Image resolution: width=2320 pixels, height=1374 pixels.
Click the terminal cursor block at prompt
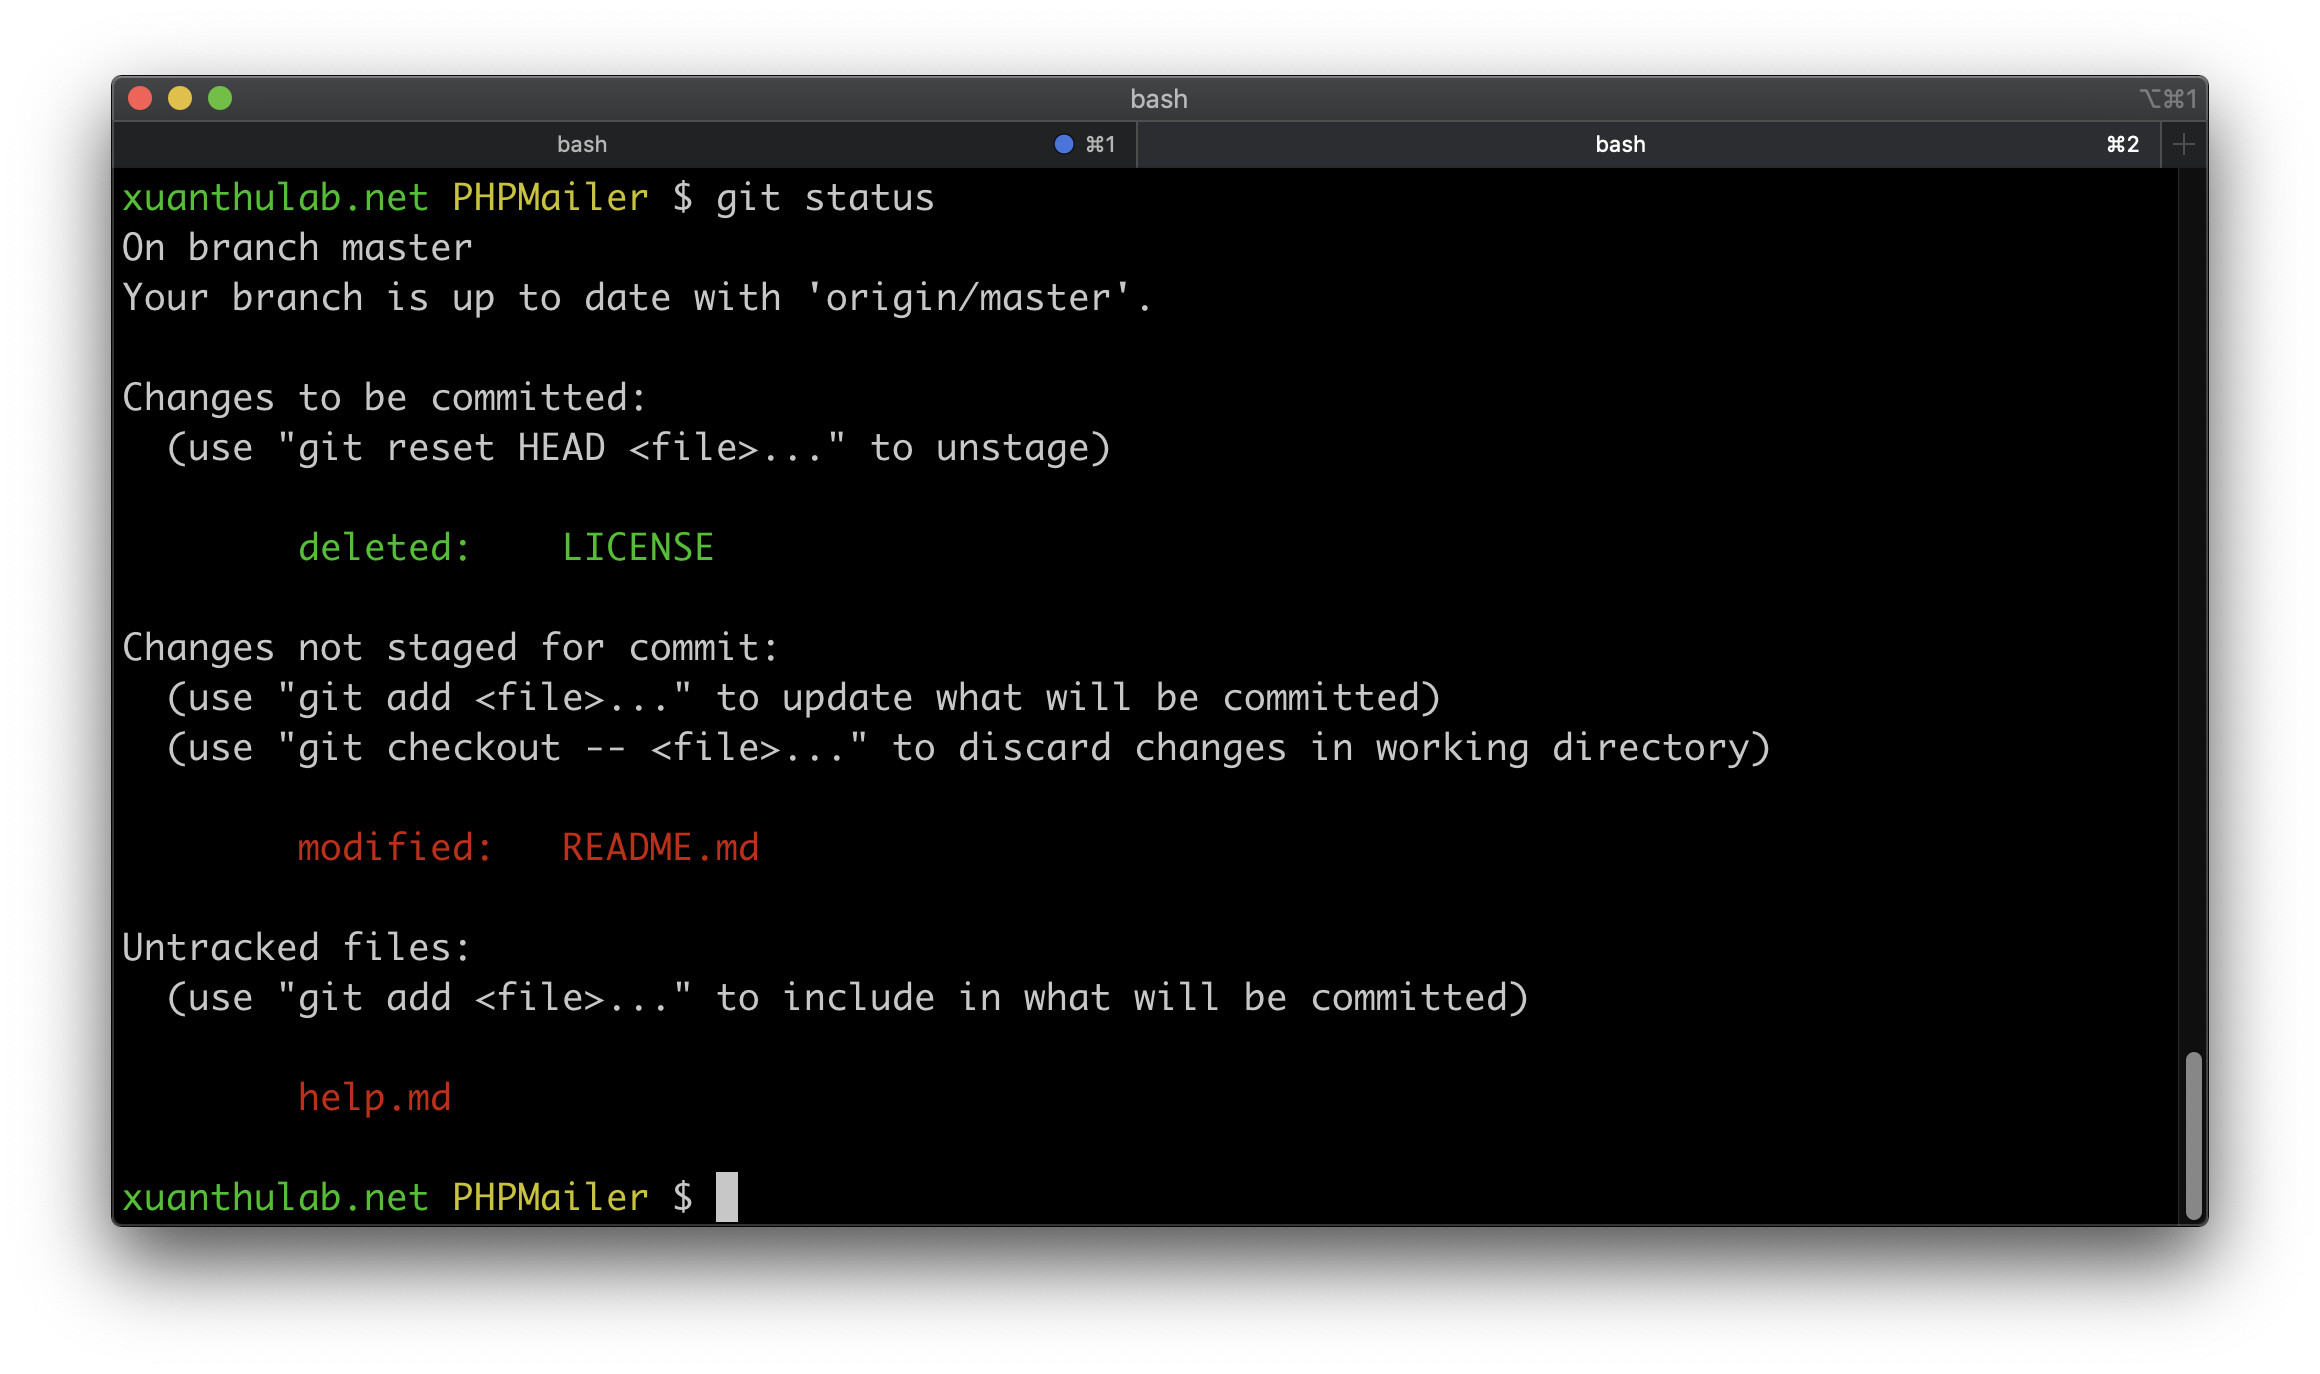(727, 1197)
